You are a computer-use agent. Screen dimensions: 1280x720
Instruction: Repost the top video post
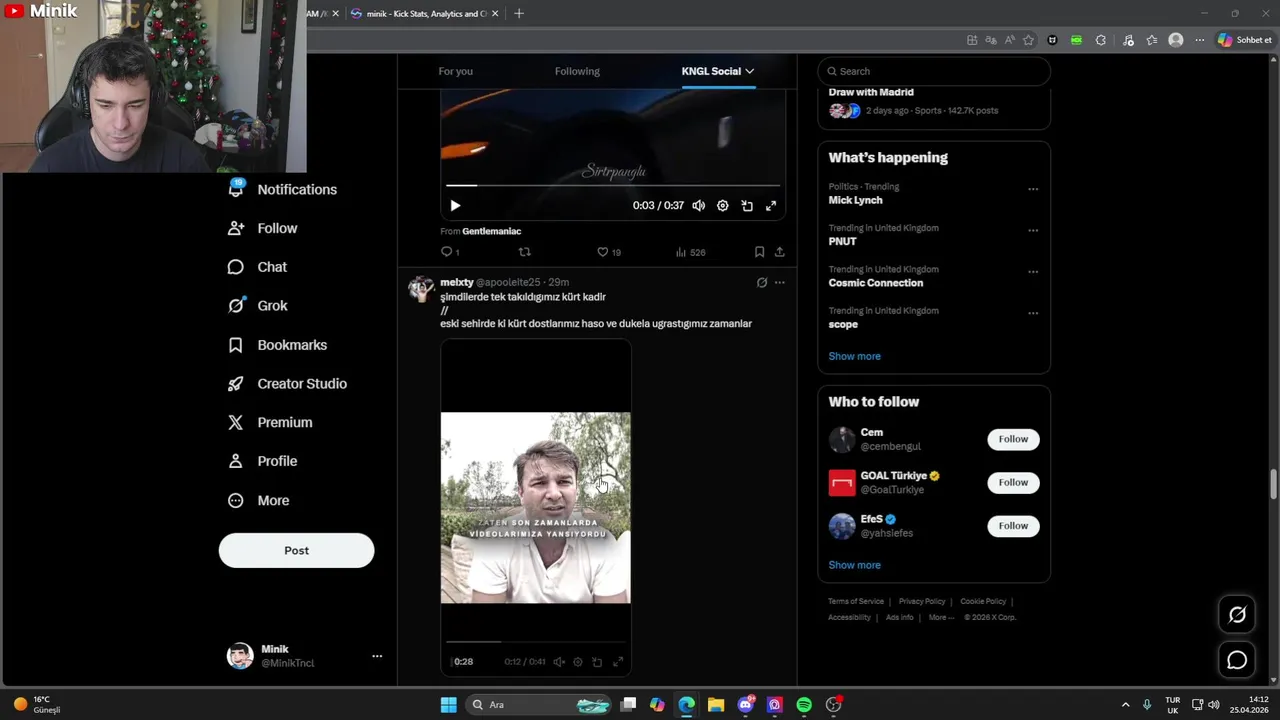pyautogui.click(x=524, y=252)
